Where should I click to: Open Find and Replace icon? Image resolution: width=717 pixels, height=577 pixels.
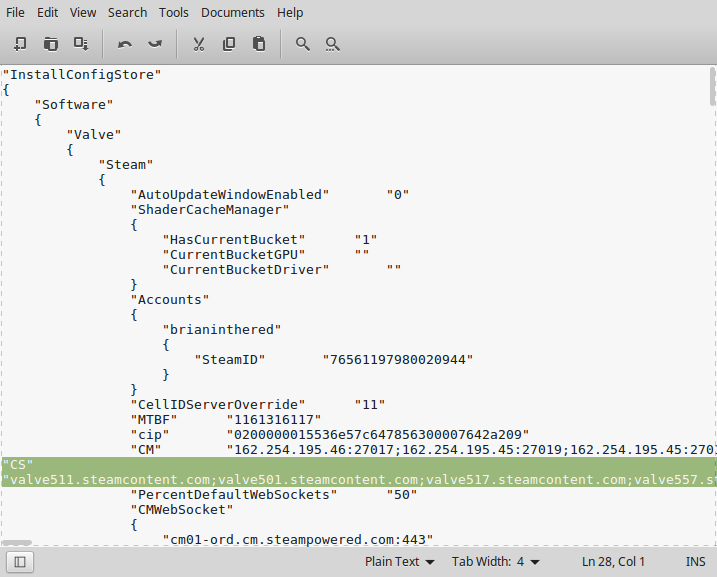coord(332,44)
